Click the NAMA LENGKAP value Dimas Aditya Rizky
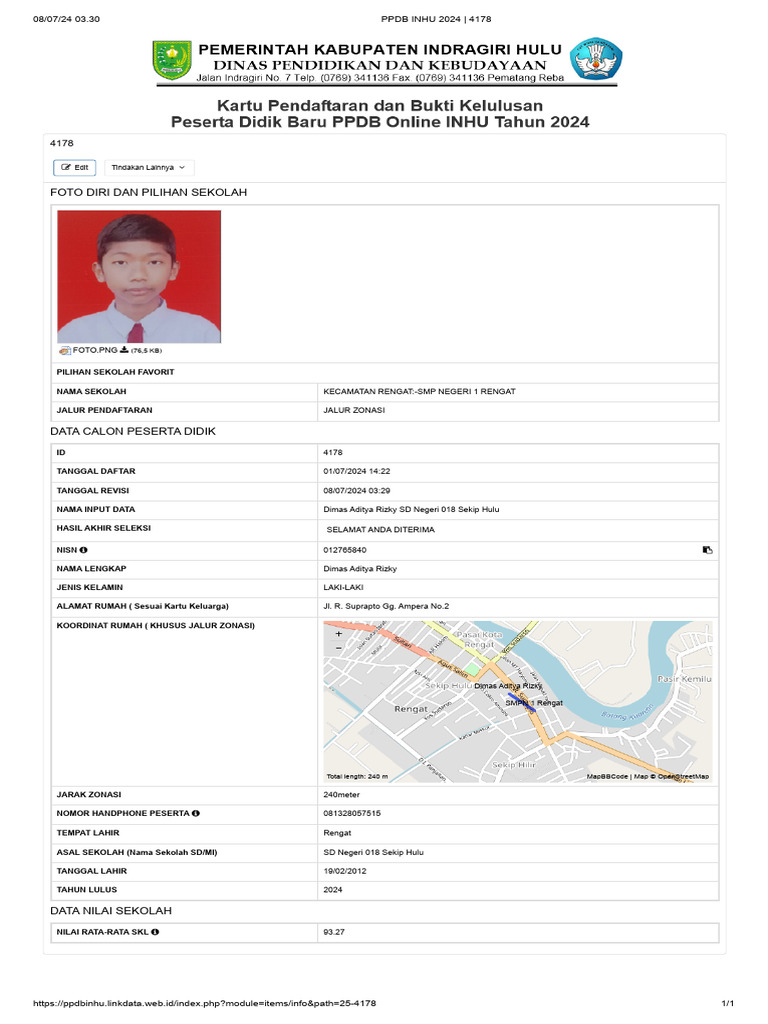 pos(360,568)
